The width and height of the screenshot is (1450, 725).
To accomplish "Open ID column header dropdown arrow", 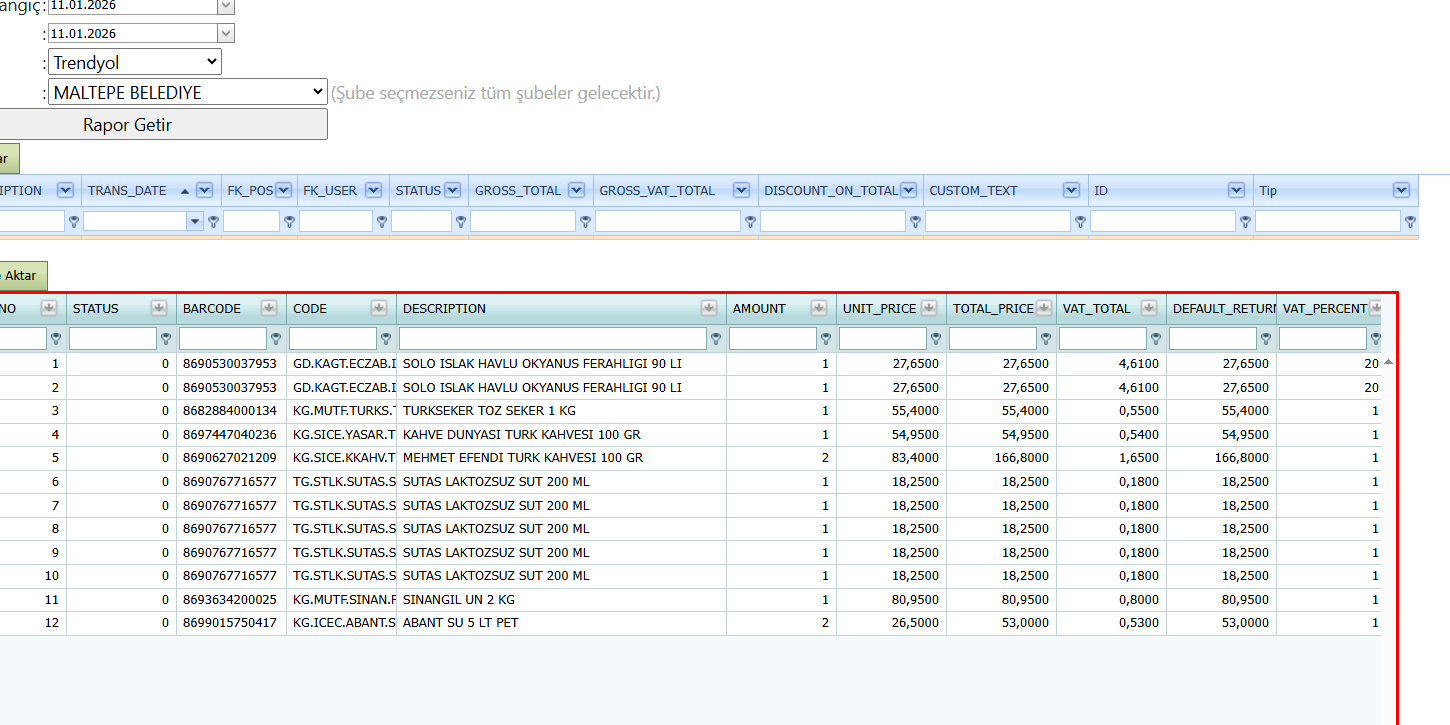I will click(1237, 190).
